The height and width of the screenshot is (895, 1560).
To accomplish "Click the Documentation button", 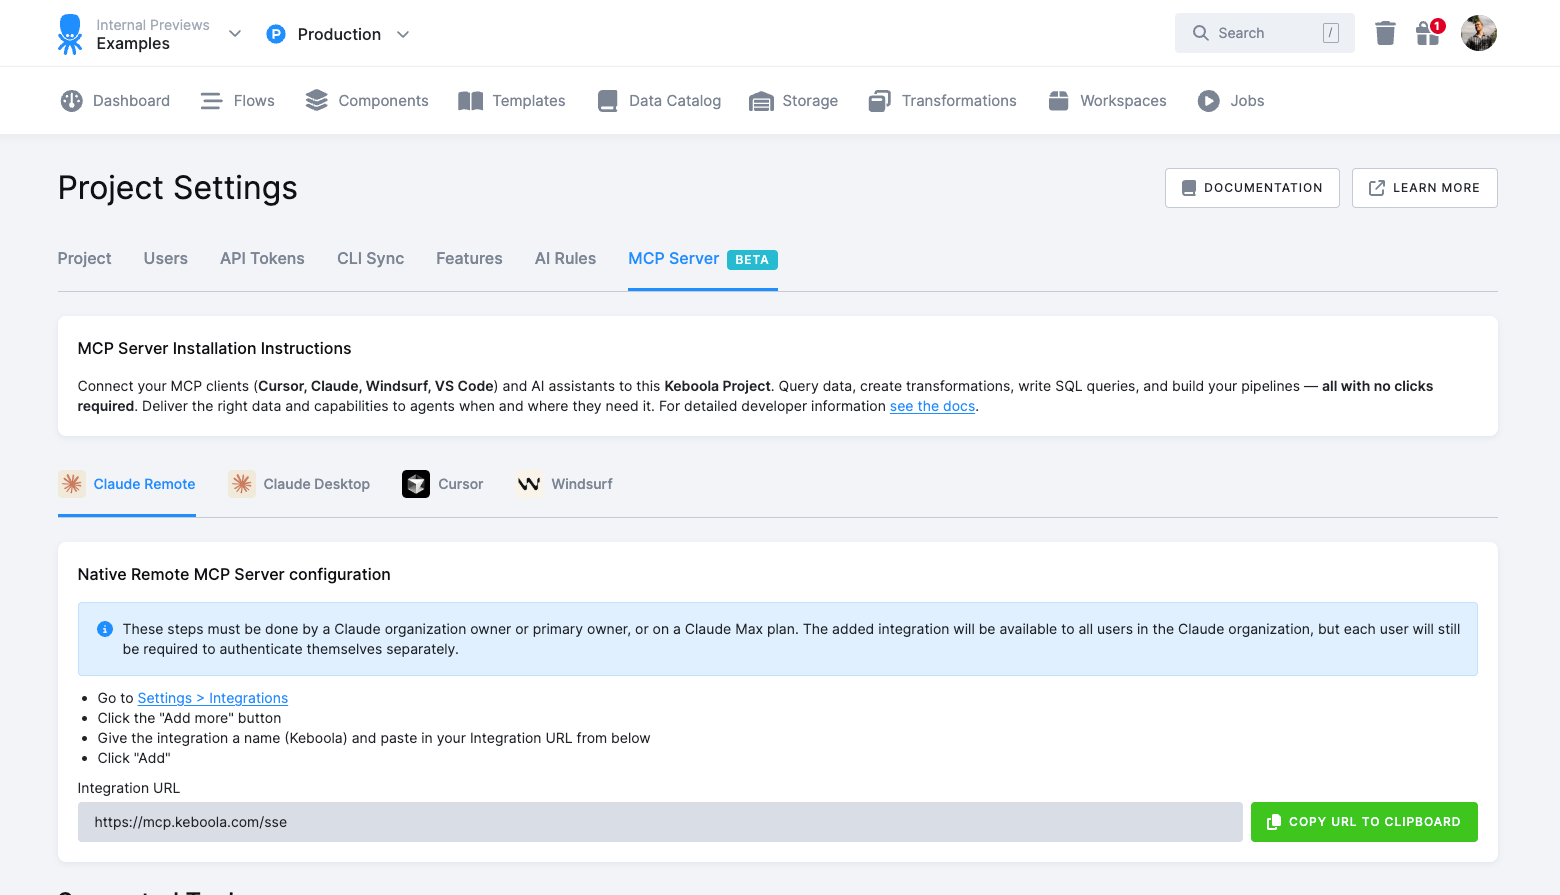I will pyautogui.click(x=1252, y=188).
